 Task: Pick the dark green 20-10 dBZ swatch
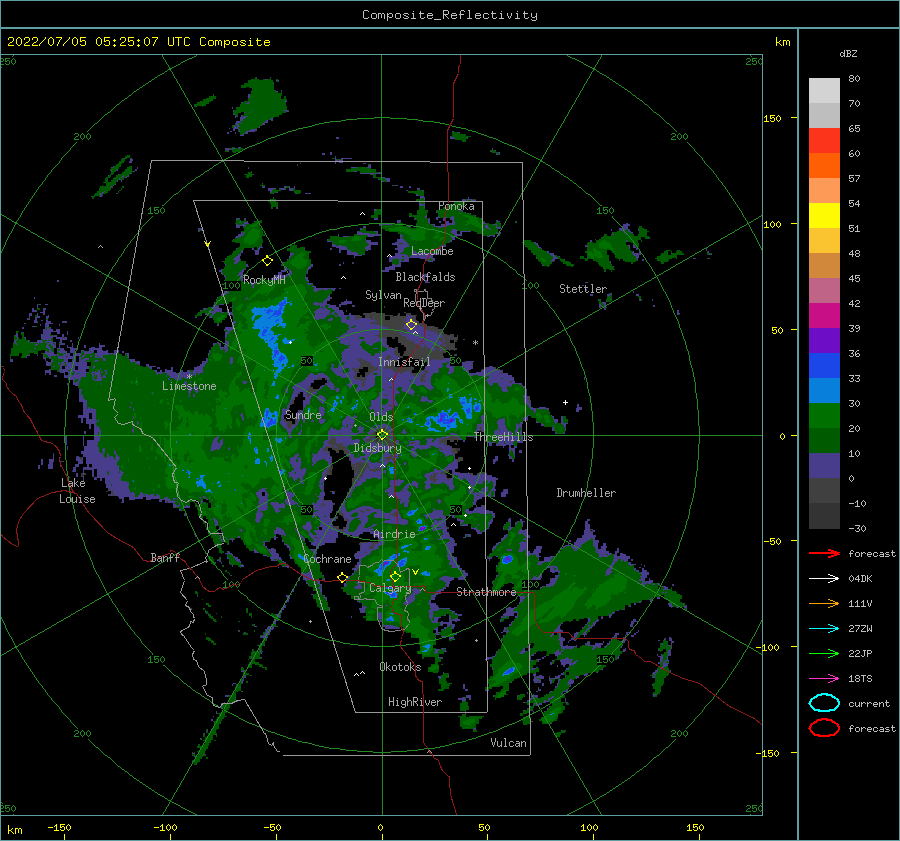point(824,441)
